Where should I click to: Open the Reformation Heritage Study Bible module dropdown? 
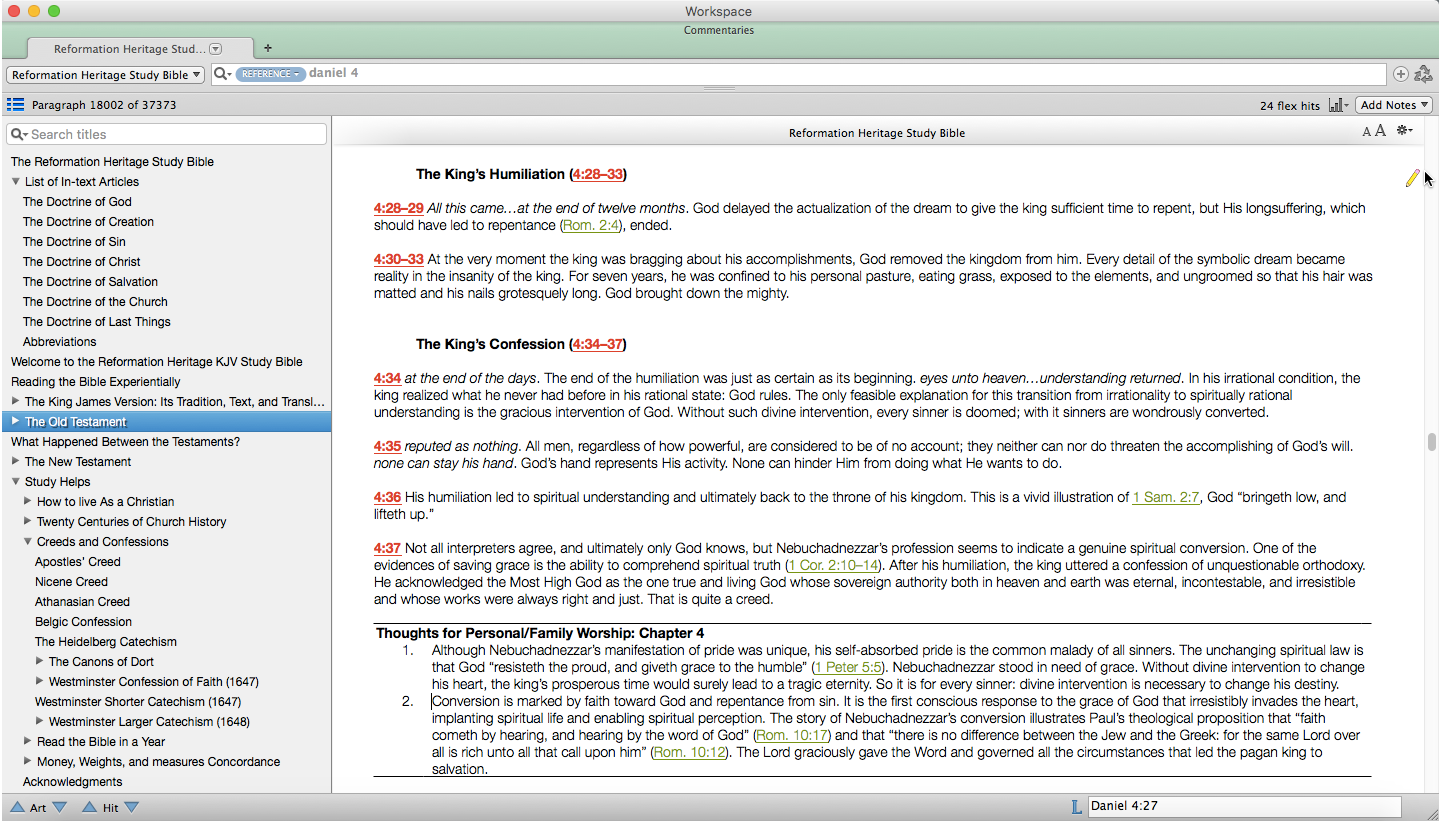[x=106, y=75]
